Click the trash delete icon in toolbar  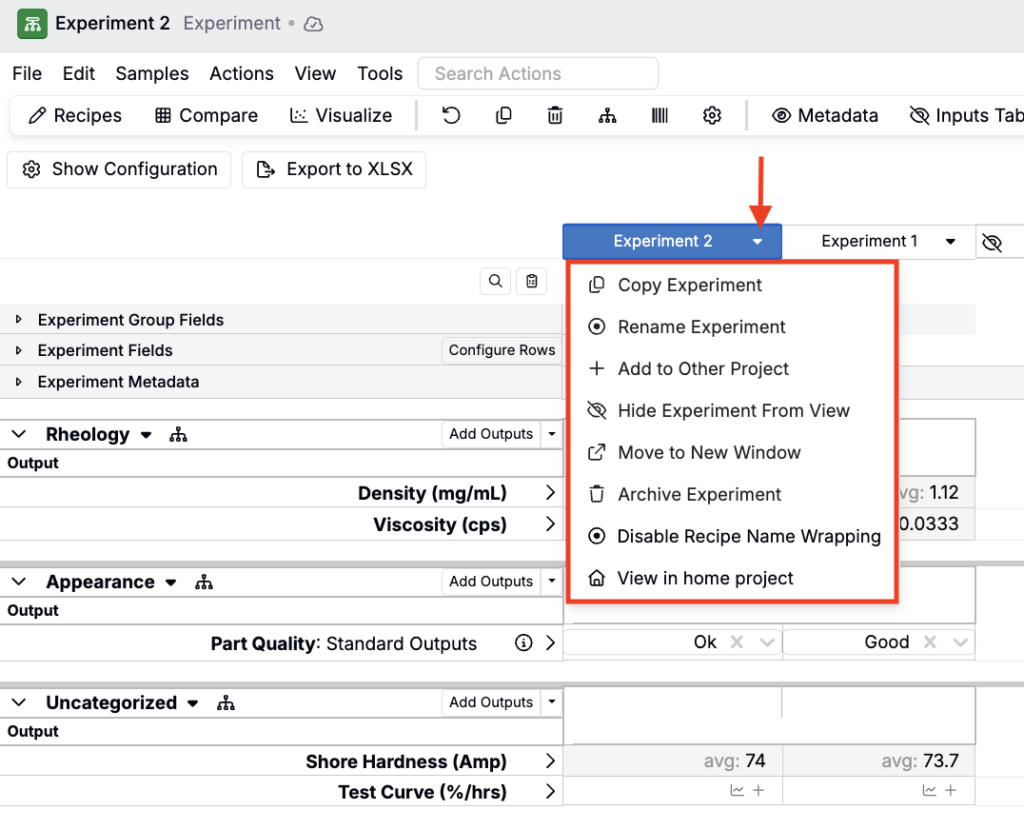coord(555,116)
